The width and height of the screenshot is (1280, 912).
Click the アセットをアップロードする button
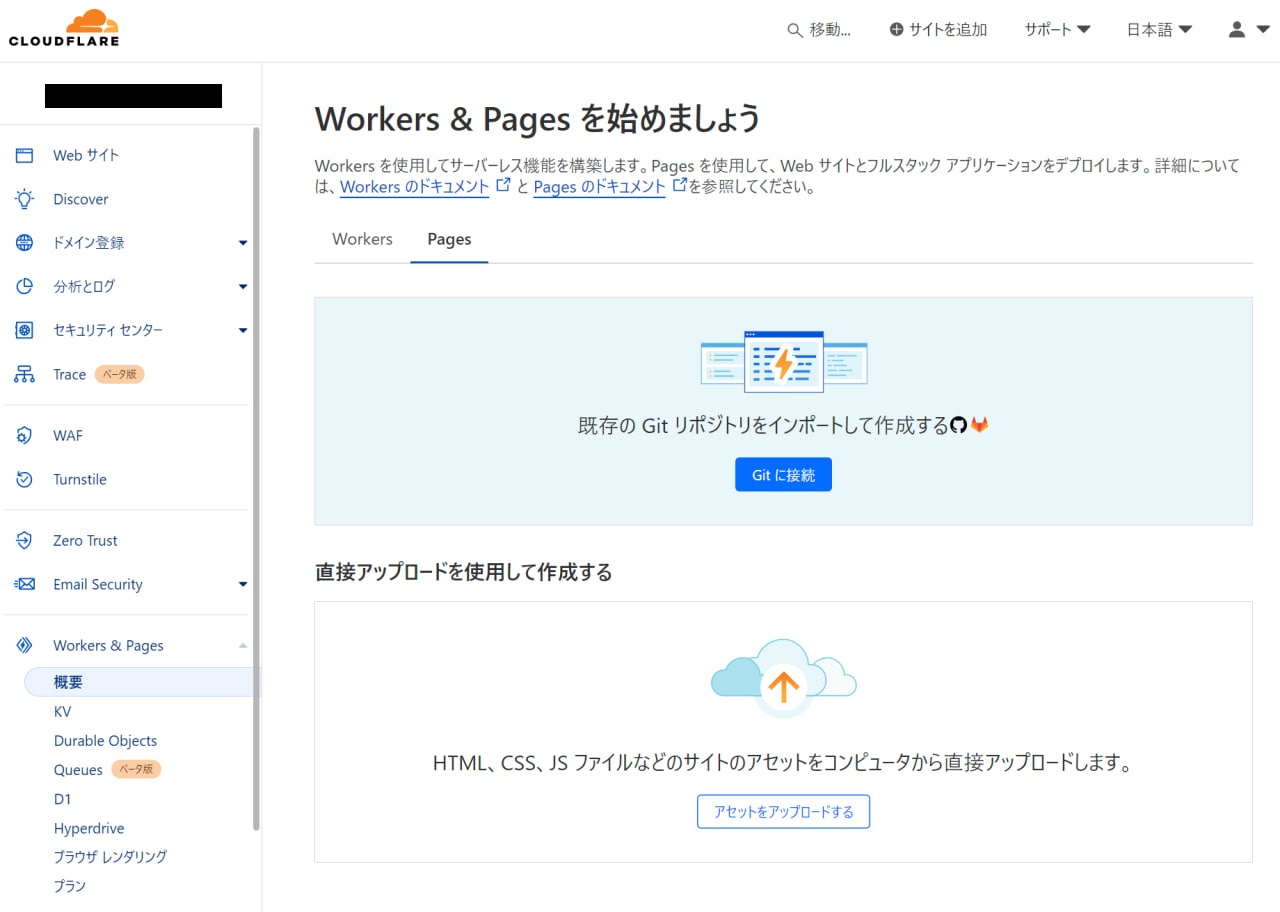click(783, 812)
